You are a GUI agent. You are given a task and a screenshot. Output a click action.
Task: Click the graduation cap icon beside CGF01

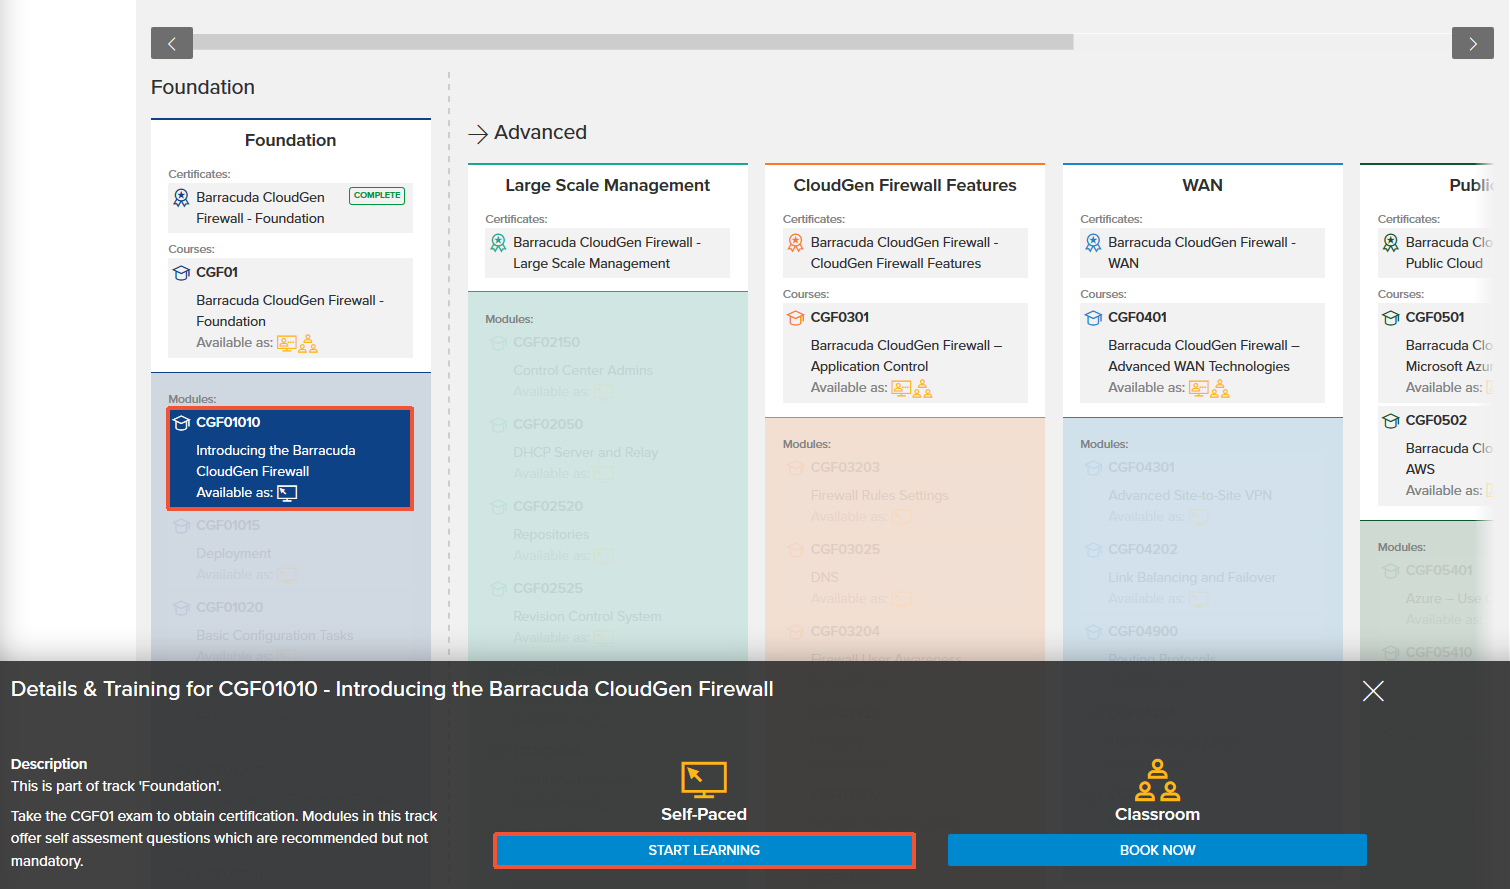[x=181, y=273]
